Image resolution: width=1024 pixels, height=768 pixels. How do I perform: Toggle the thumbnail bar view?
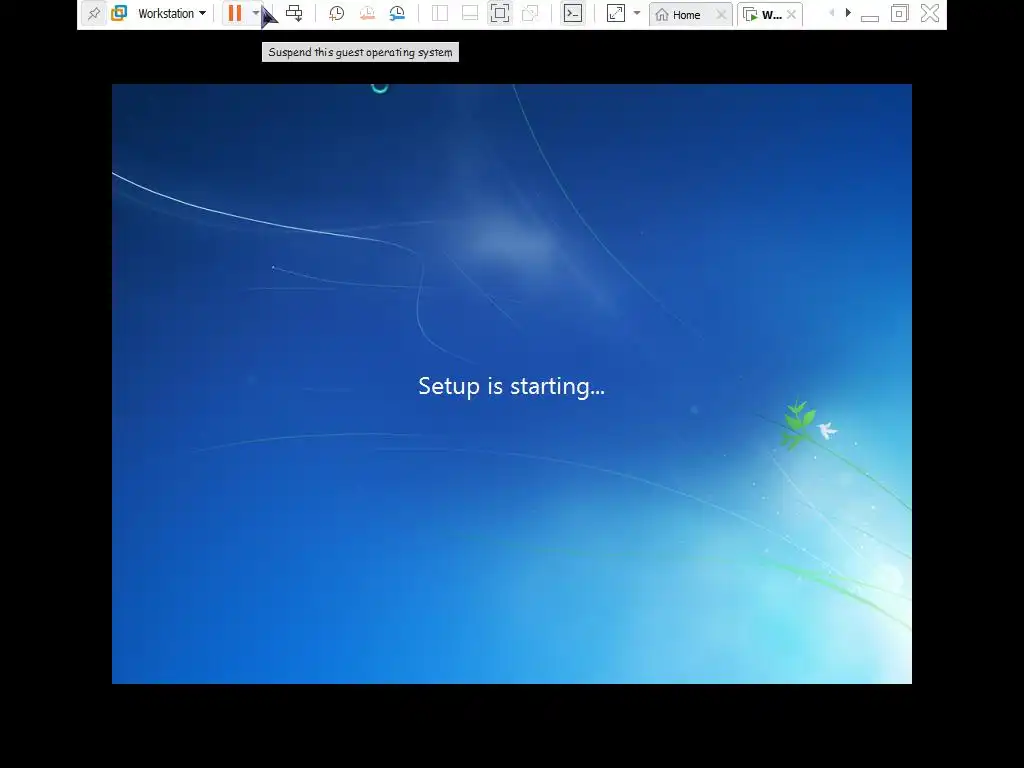(470, 13)
